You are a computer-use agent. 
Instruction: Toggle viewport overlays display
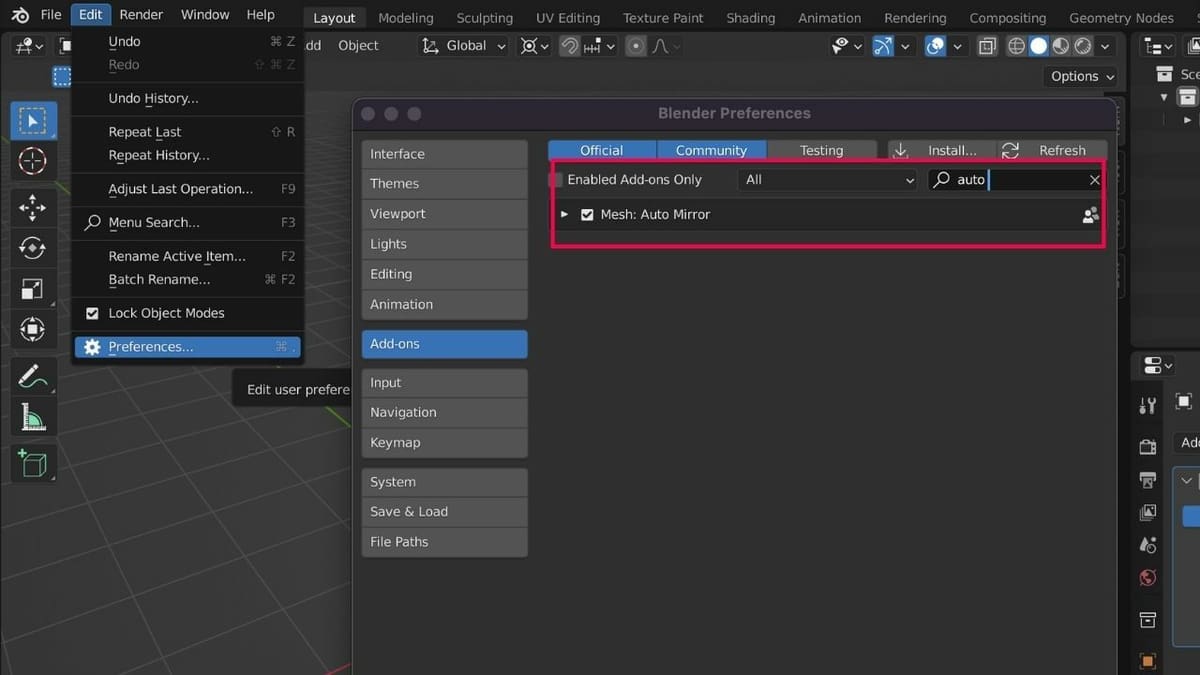935,46
